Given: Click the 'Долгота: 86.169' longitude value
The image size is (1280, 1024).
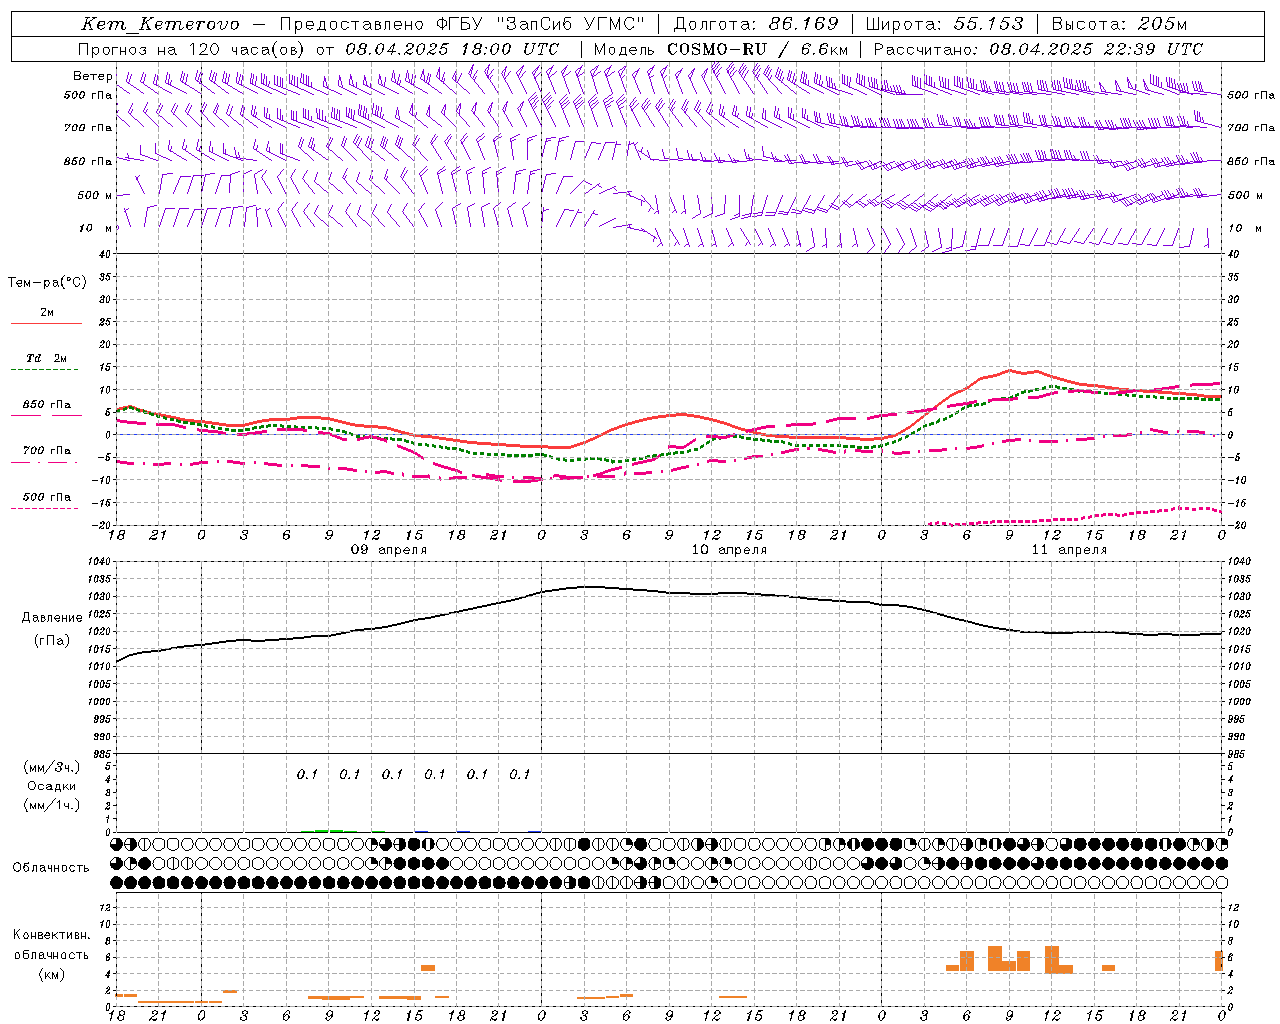Looking at the screenshot, I should coord(756,24).
